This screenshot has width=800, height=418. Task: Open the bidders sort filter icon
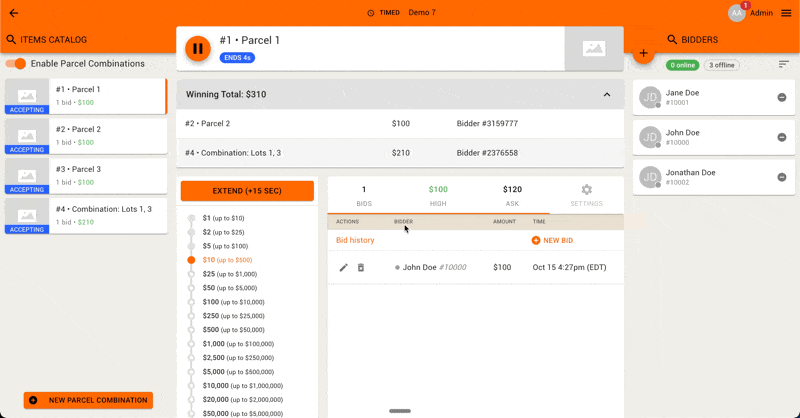(x=784, y=65)
